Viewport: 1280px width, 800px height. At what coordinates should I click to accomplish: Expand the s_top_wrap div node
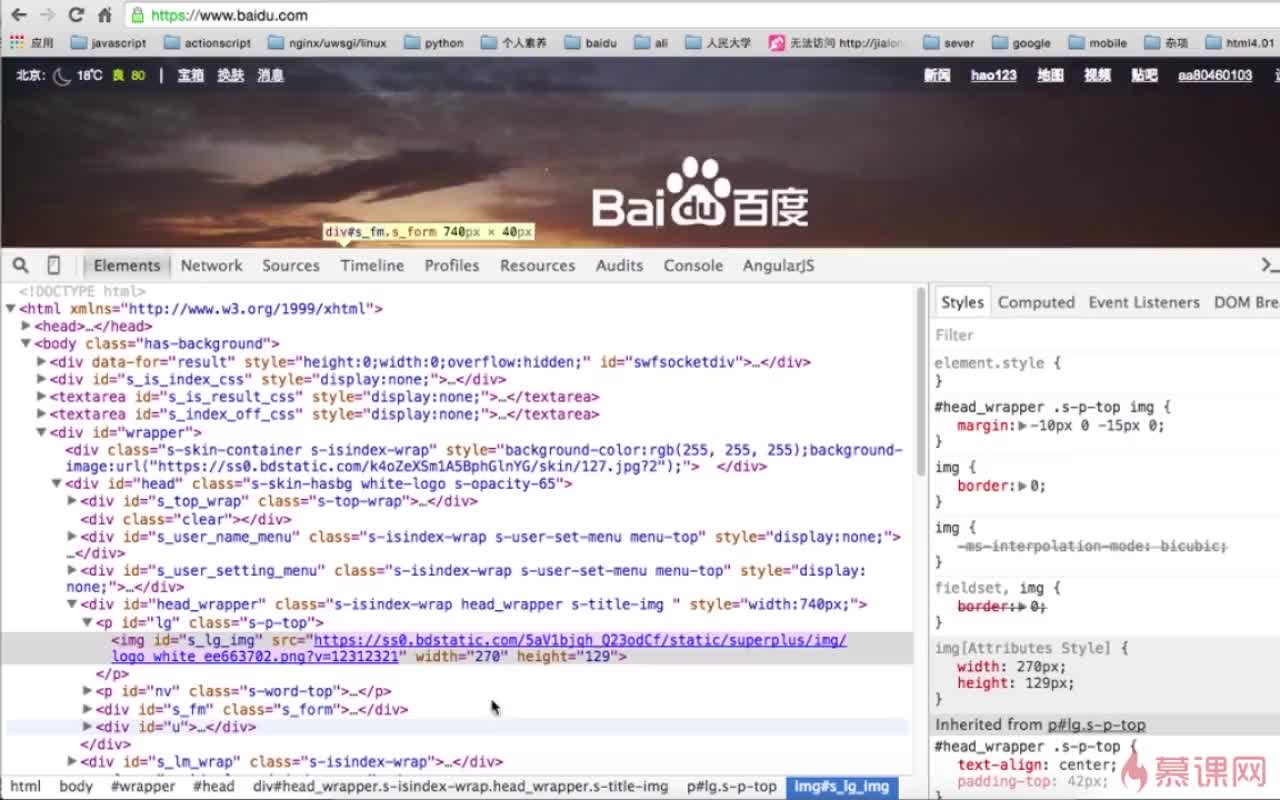72,501
